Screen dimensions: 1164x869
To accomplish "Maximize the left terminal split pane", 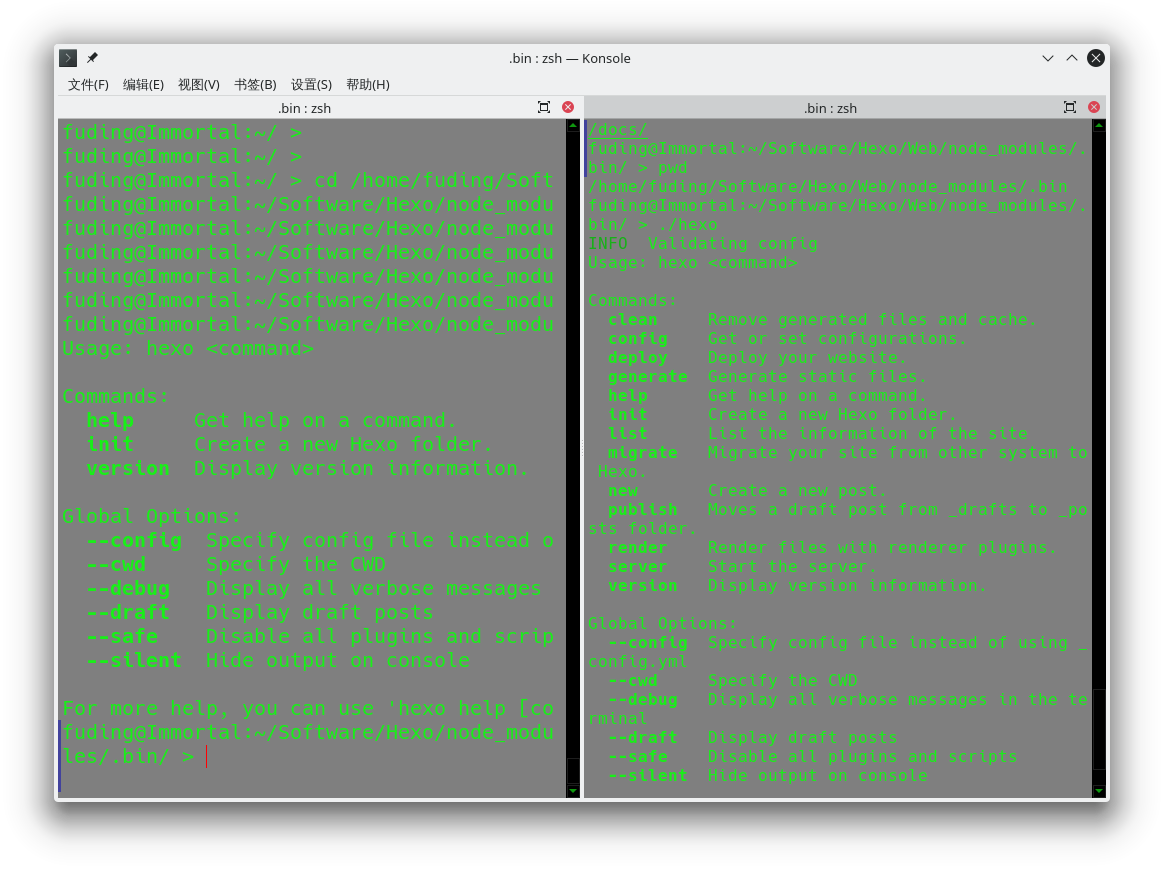I will coord(543,108).
